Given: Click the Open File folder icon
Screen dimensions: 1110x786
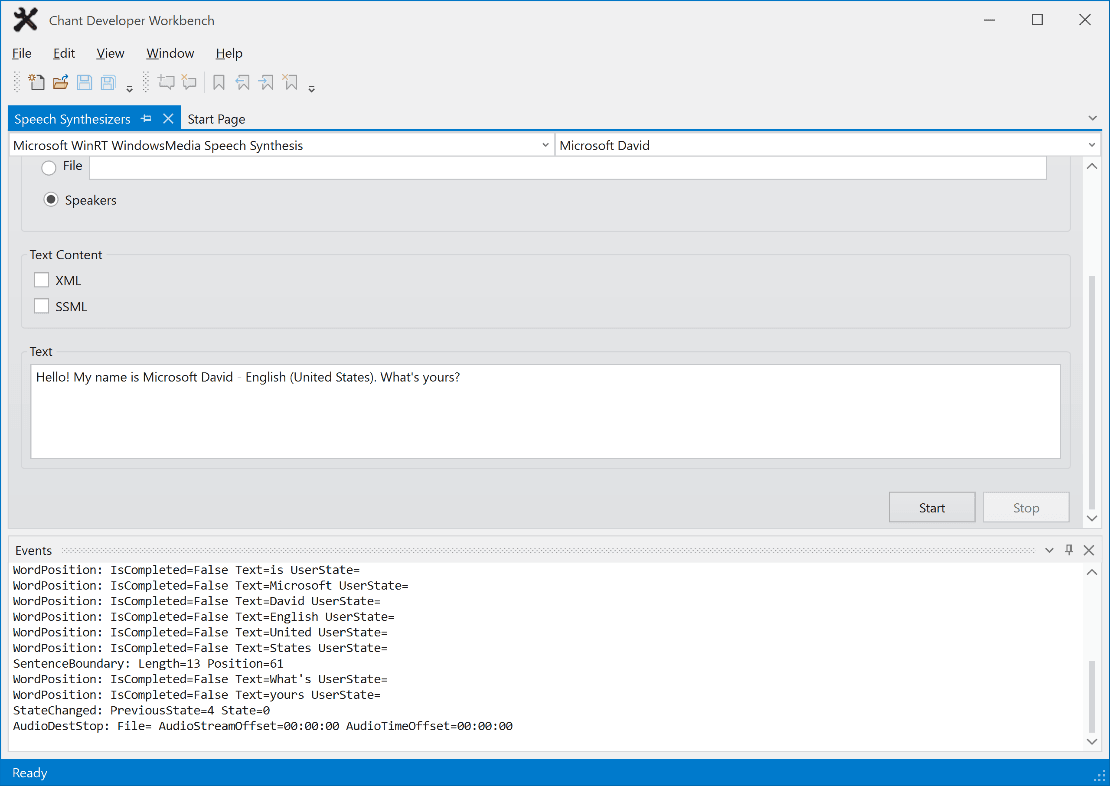Looking at the screenshot, I should [x=60, y=82].
